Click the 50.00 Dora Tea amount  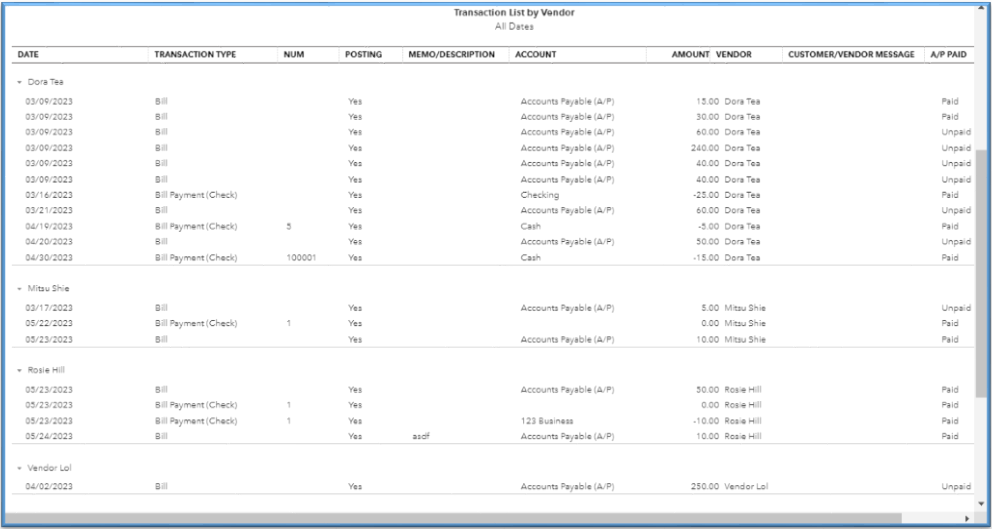point(709,242)
